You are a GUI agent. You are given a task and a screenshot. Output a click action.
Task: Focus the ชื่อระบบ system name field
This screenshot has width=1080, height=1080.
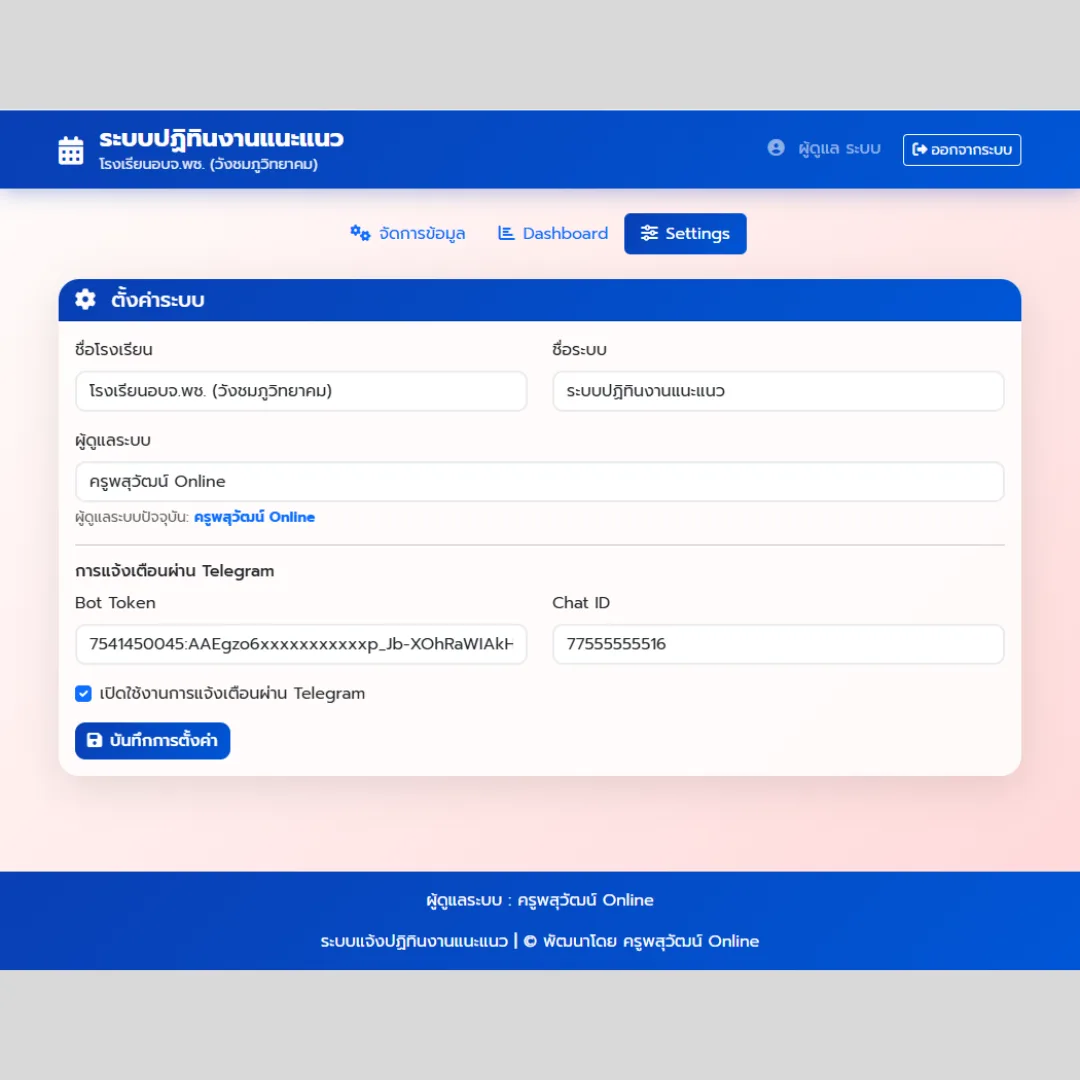click(x=778, y=391)
